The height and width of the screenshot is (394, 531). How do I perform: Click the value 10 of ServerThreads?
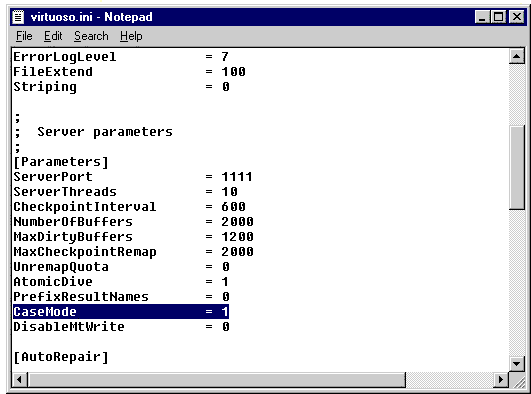(x=229, y=192)
